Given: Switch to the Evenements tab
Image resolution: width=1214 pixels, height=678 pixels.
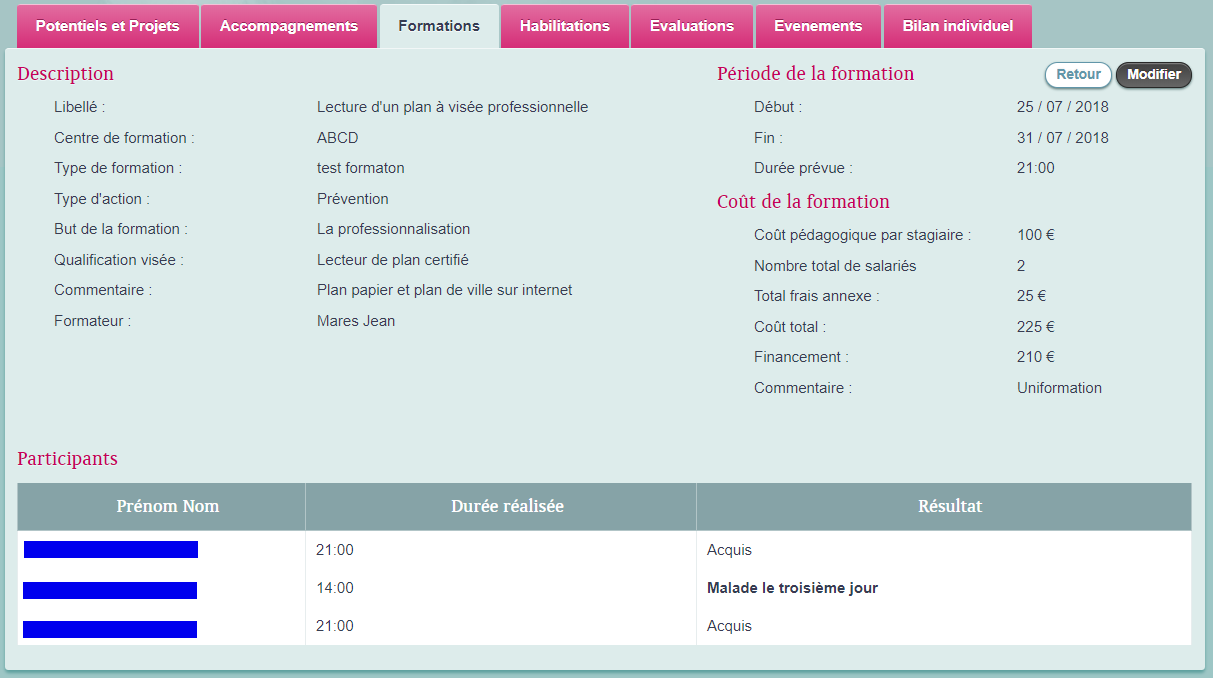Looking at the screenshot, I should pyautogui.click(x=818, y=26).
